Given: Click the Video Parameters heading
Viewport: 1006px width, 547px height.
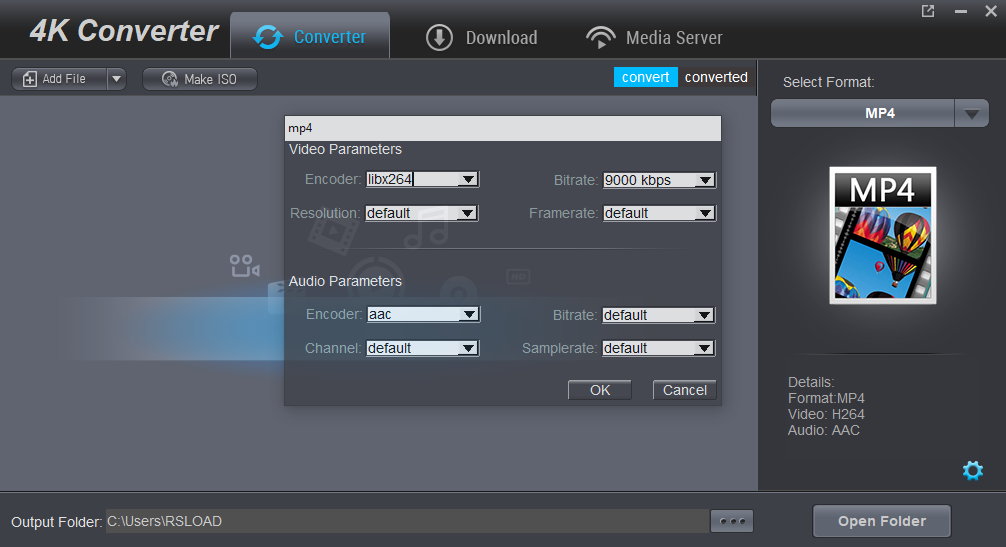Looking at the screenshot, I should coord(345,149).
